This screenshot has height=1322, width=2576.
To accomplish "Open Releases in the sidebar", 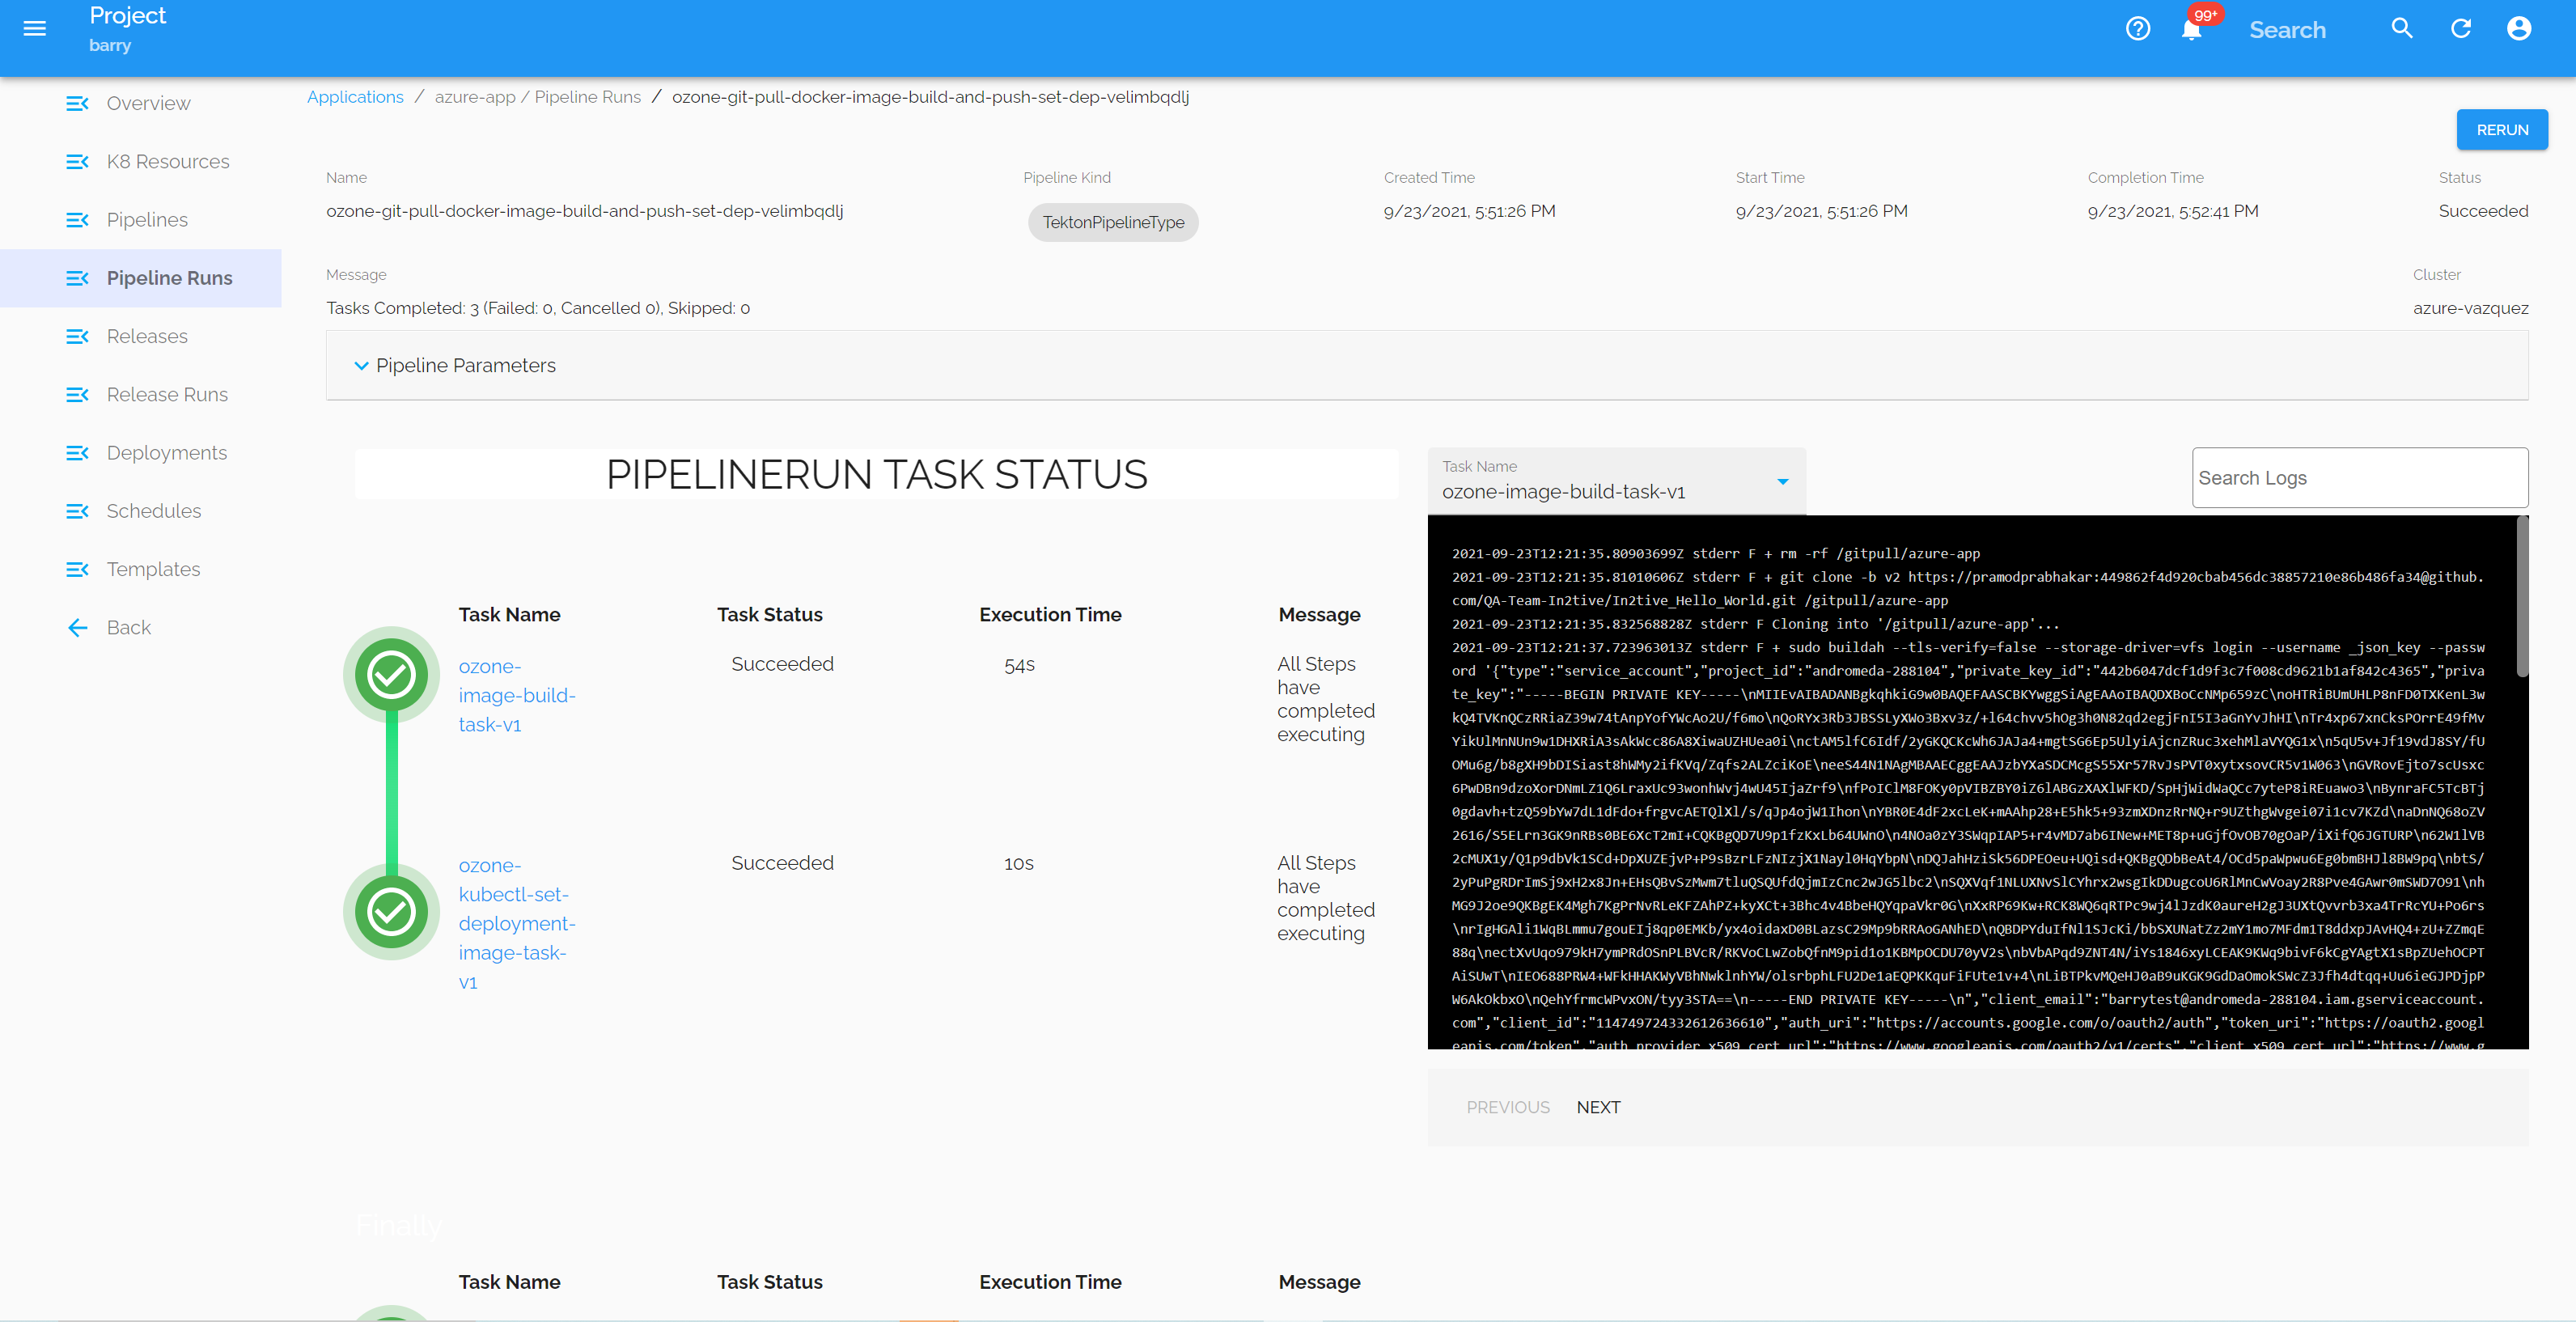I will click(x=147, y=336).
